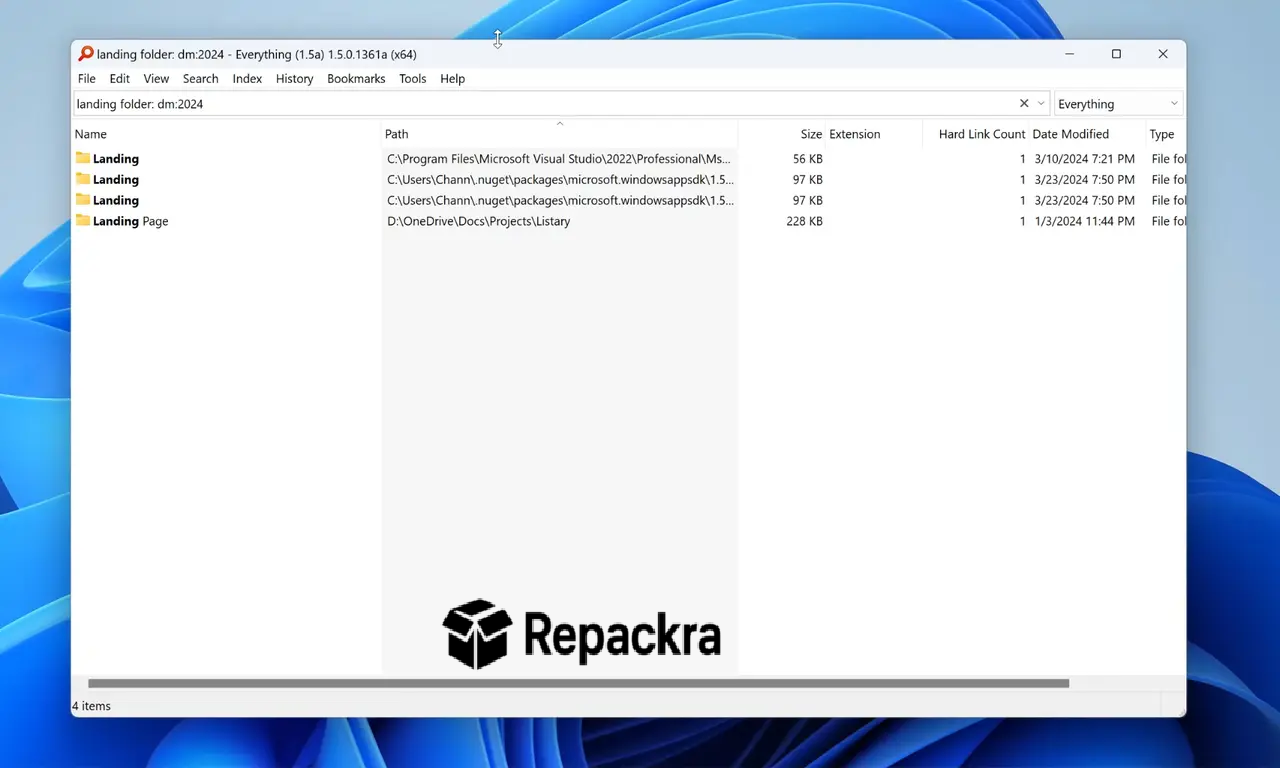Open the Tools menu
The height and width of the screenshot is (768, 1280).
click(x=412, y=79)
